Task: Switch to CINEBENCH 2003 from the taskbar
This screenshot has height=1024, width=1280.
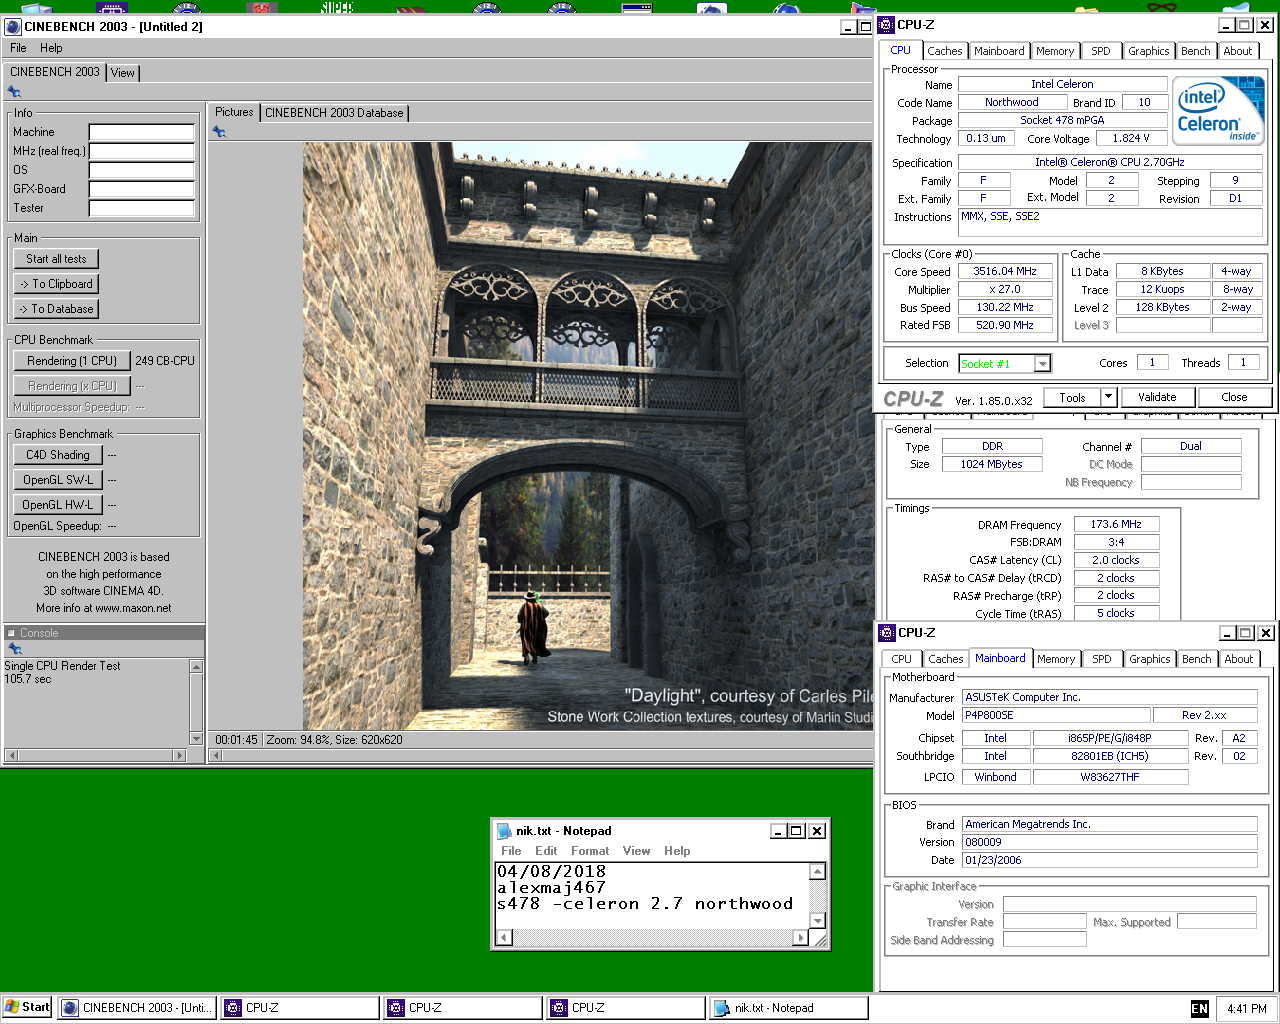Action: 138,1008
